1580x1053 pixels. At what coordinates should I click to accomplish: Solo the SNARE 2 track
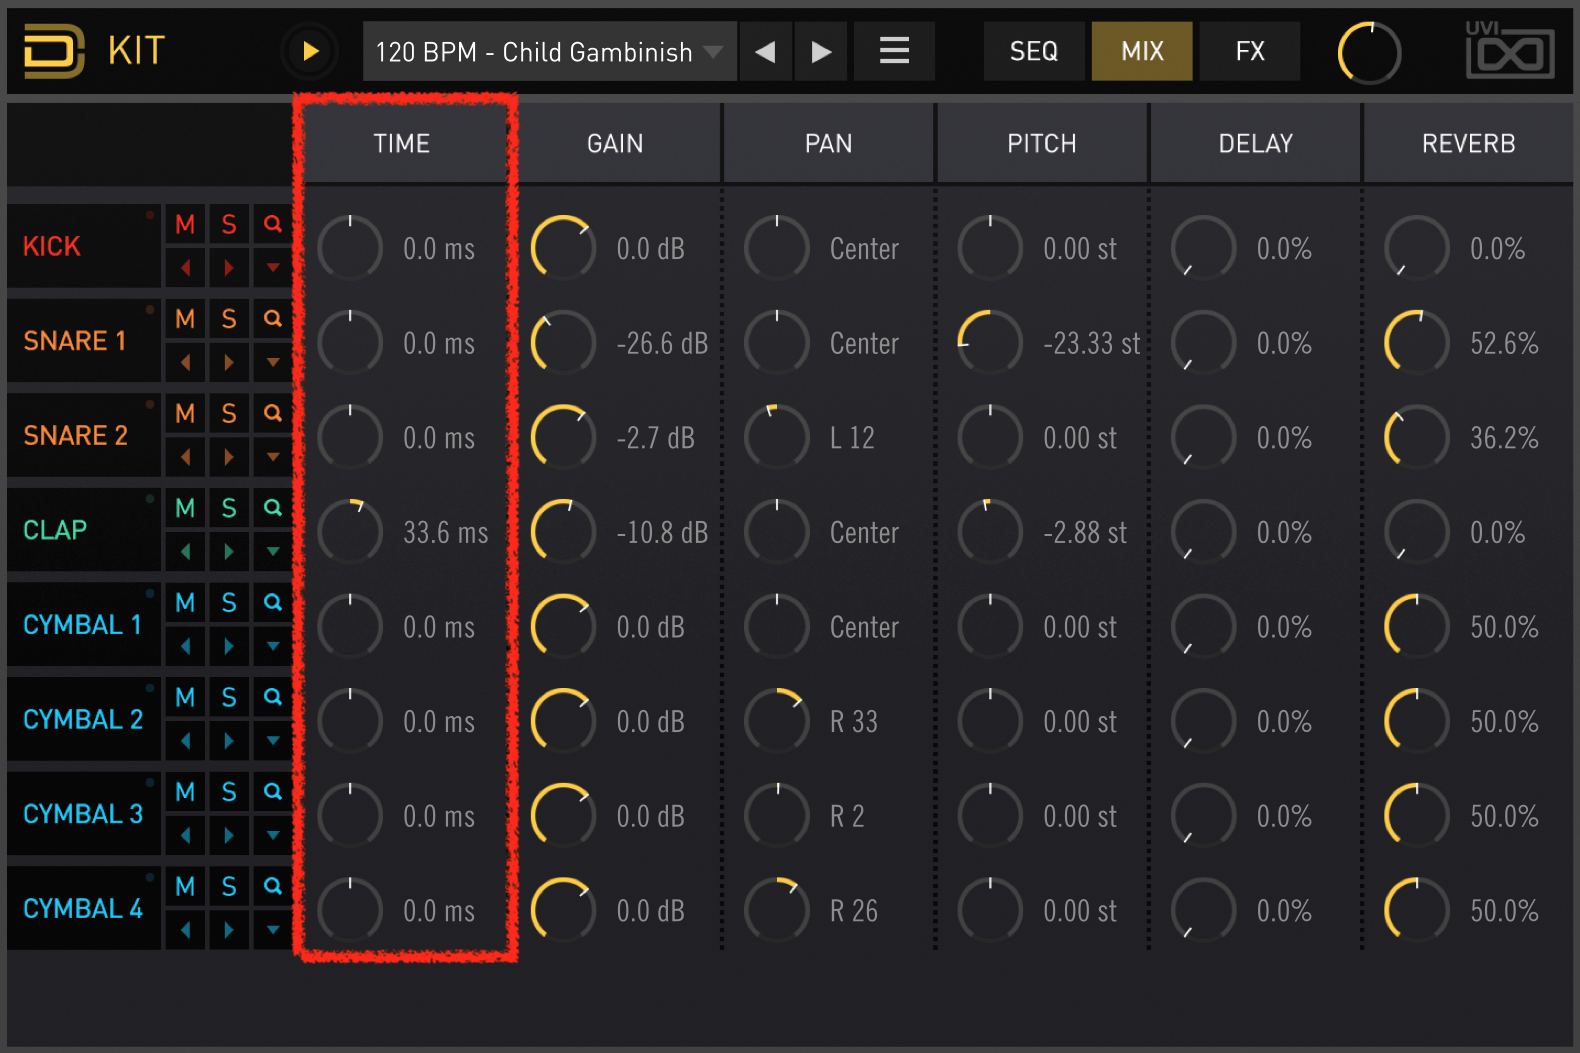pyautogui.click(x=229, y=414)
